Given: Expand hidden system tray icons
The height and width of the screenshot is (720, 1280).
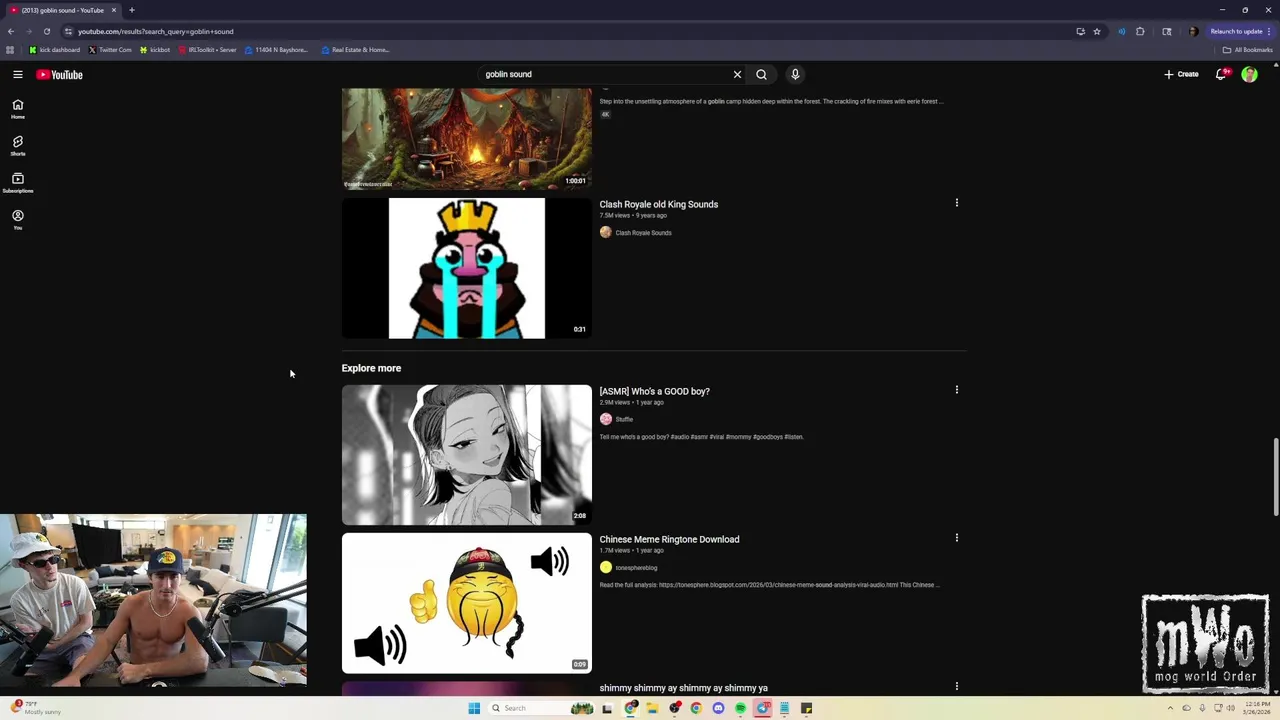Looking at the screenshot, I should tap(1170, 708).
